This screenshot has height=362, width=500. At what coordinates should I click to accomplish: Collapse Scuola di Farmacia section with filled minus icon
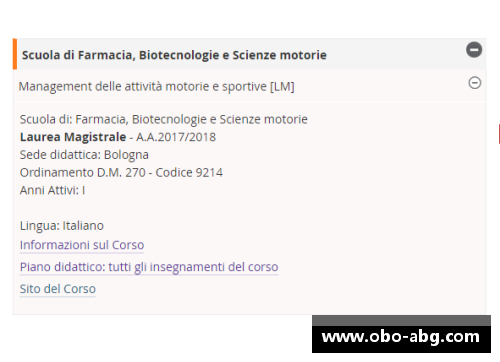point(474,50)
